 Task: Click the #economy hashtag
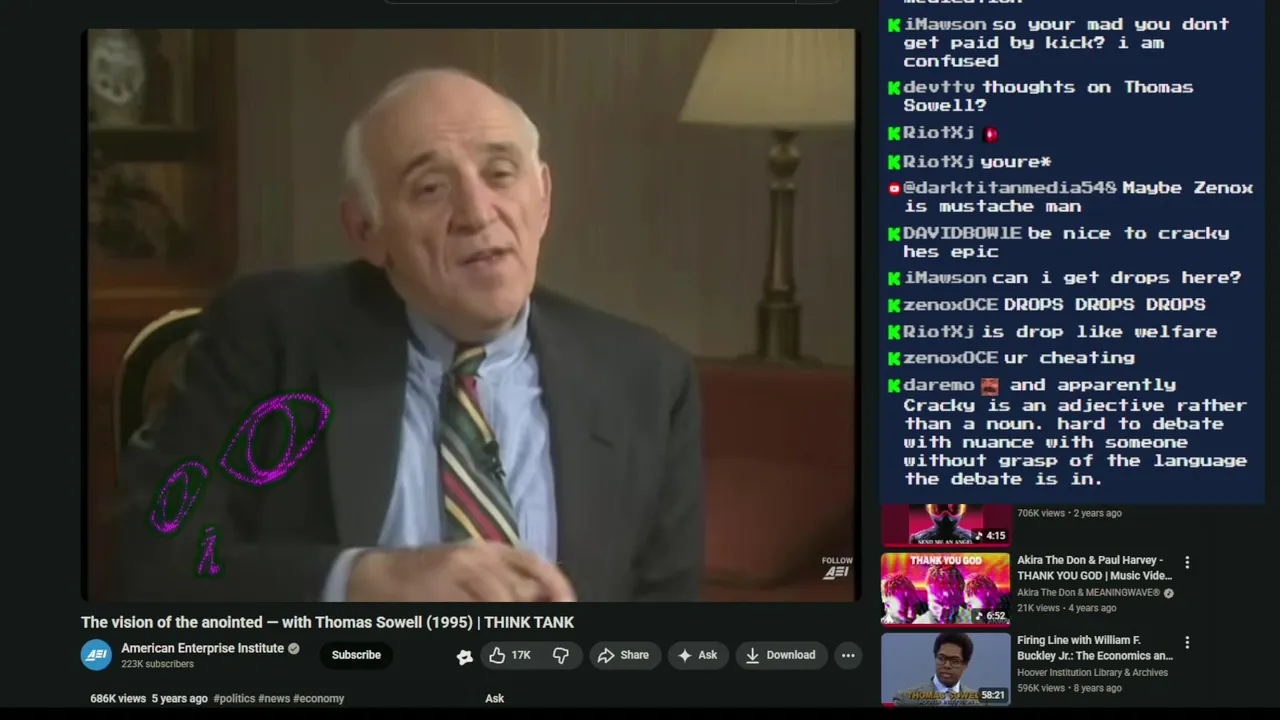[319, 698]
